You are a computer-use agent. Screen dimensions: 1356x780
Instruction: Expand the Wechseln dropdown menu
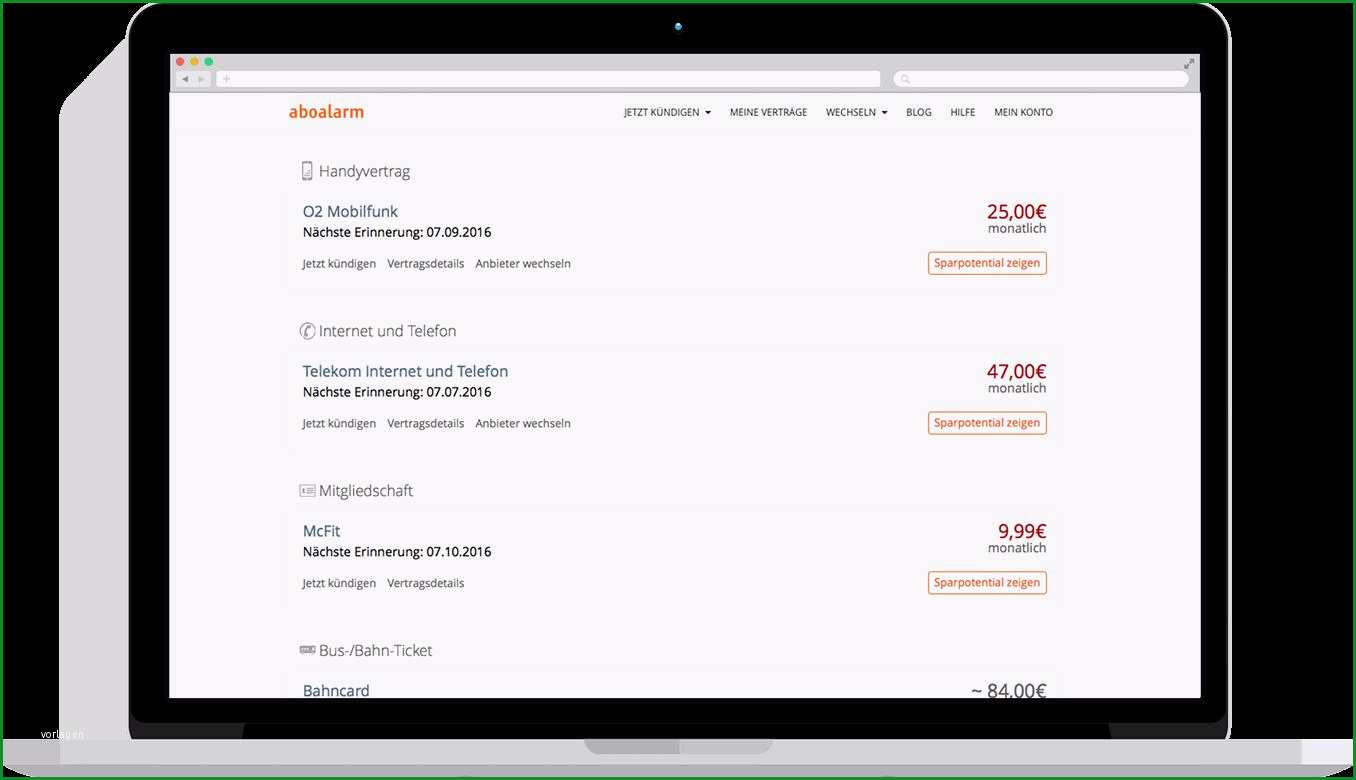856,112
